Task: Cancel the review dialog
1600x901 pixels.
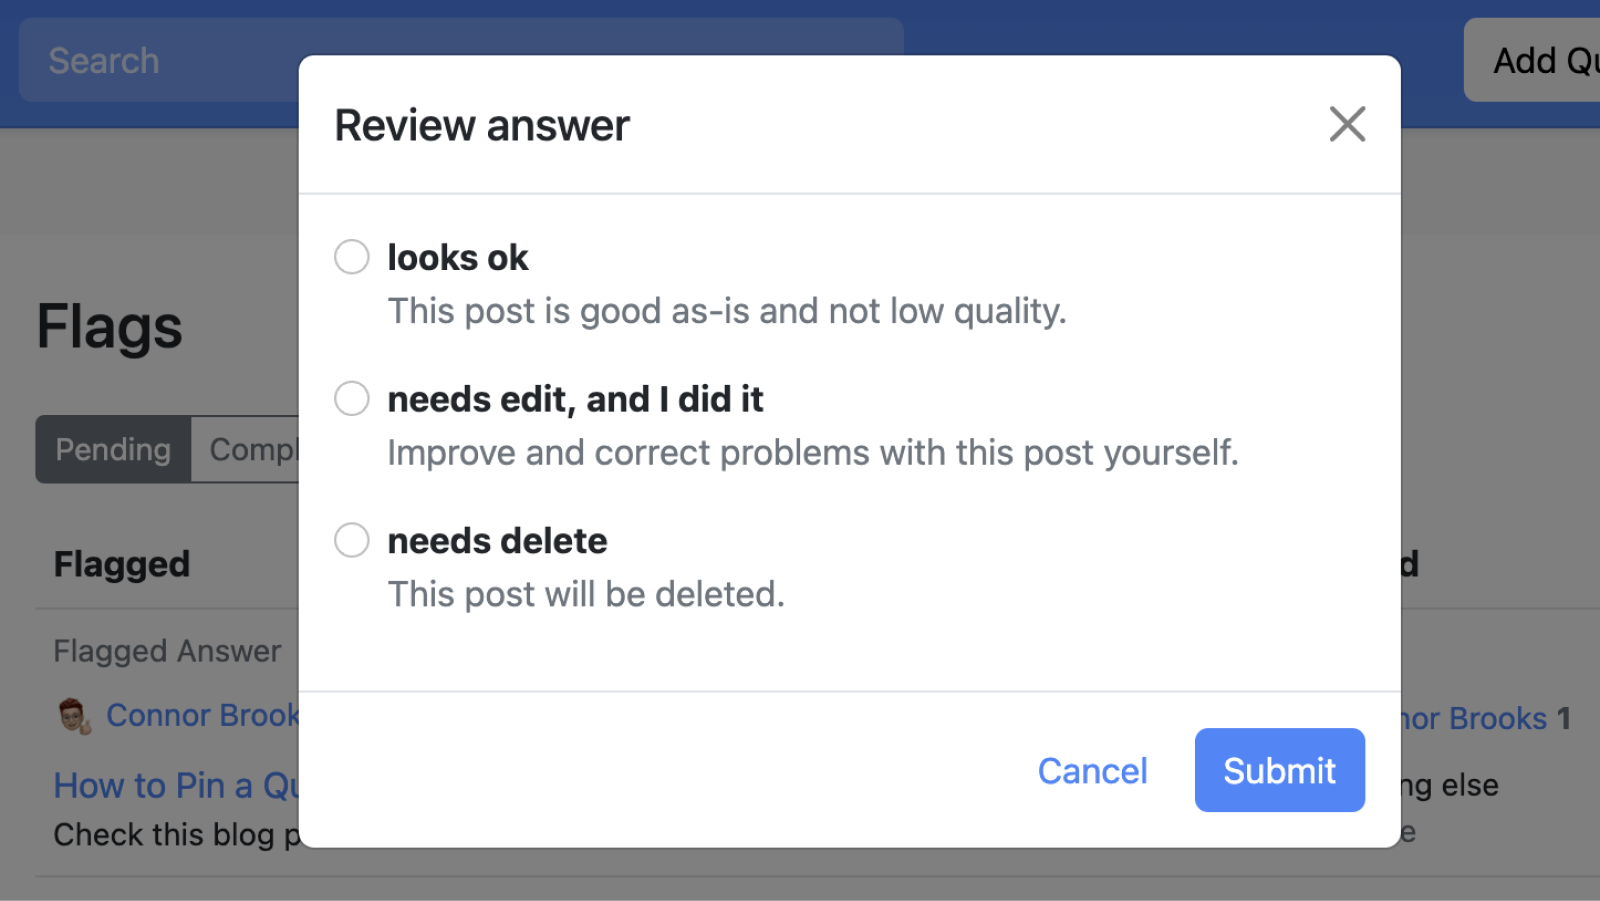Action: click(1092, 770)
